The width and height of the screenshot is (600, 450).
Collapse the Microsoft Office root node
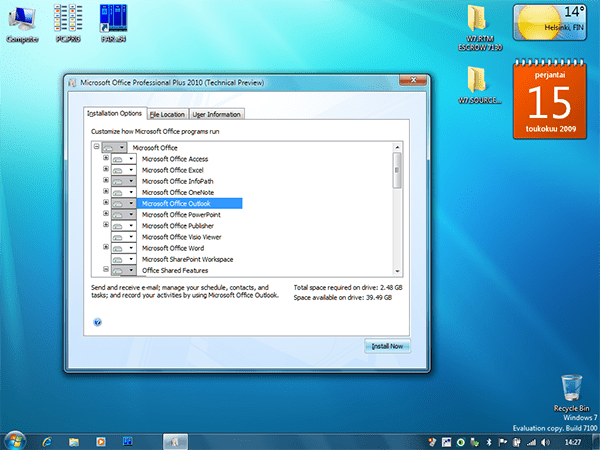(x=96, y=146)
